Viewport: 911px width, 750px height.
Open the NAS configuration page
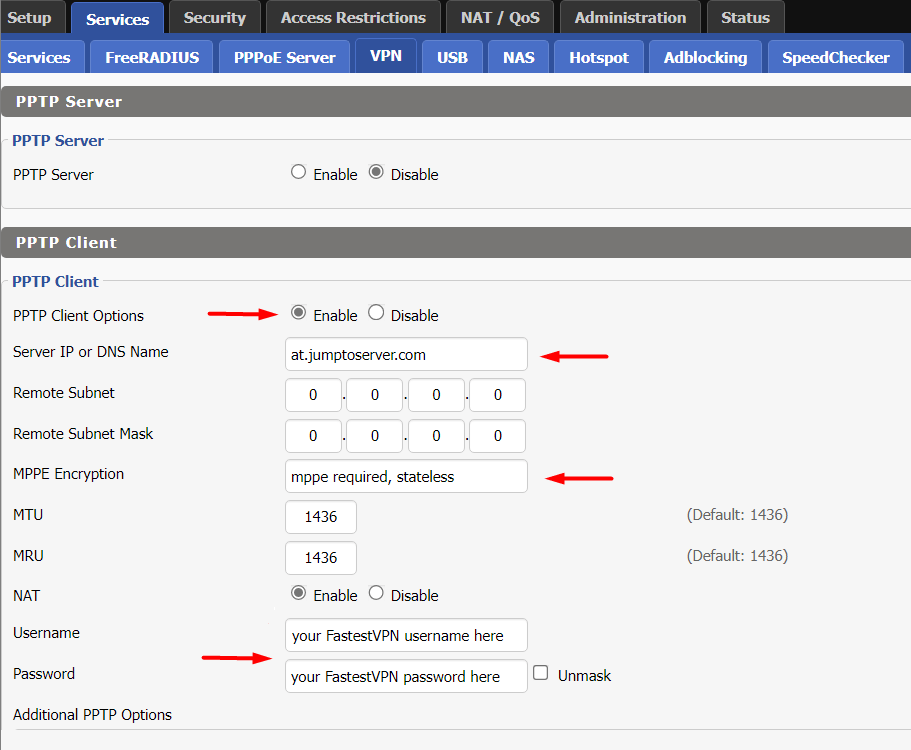pyautogui.click(x=518, y=57)
